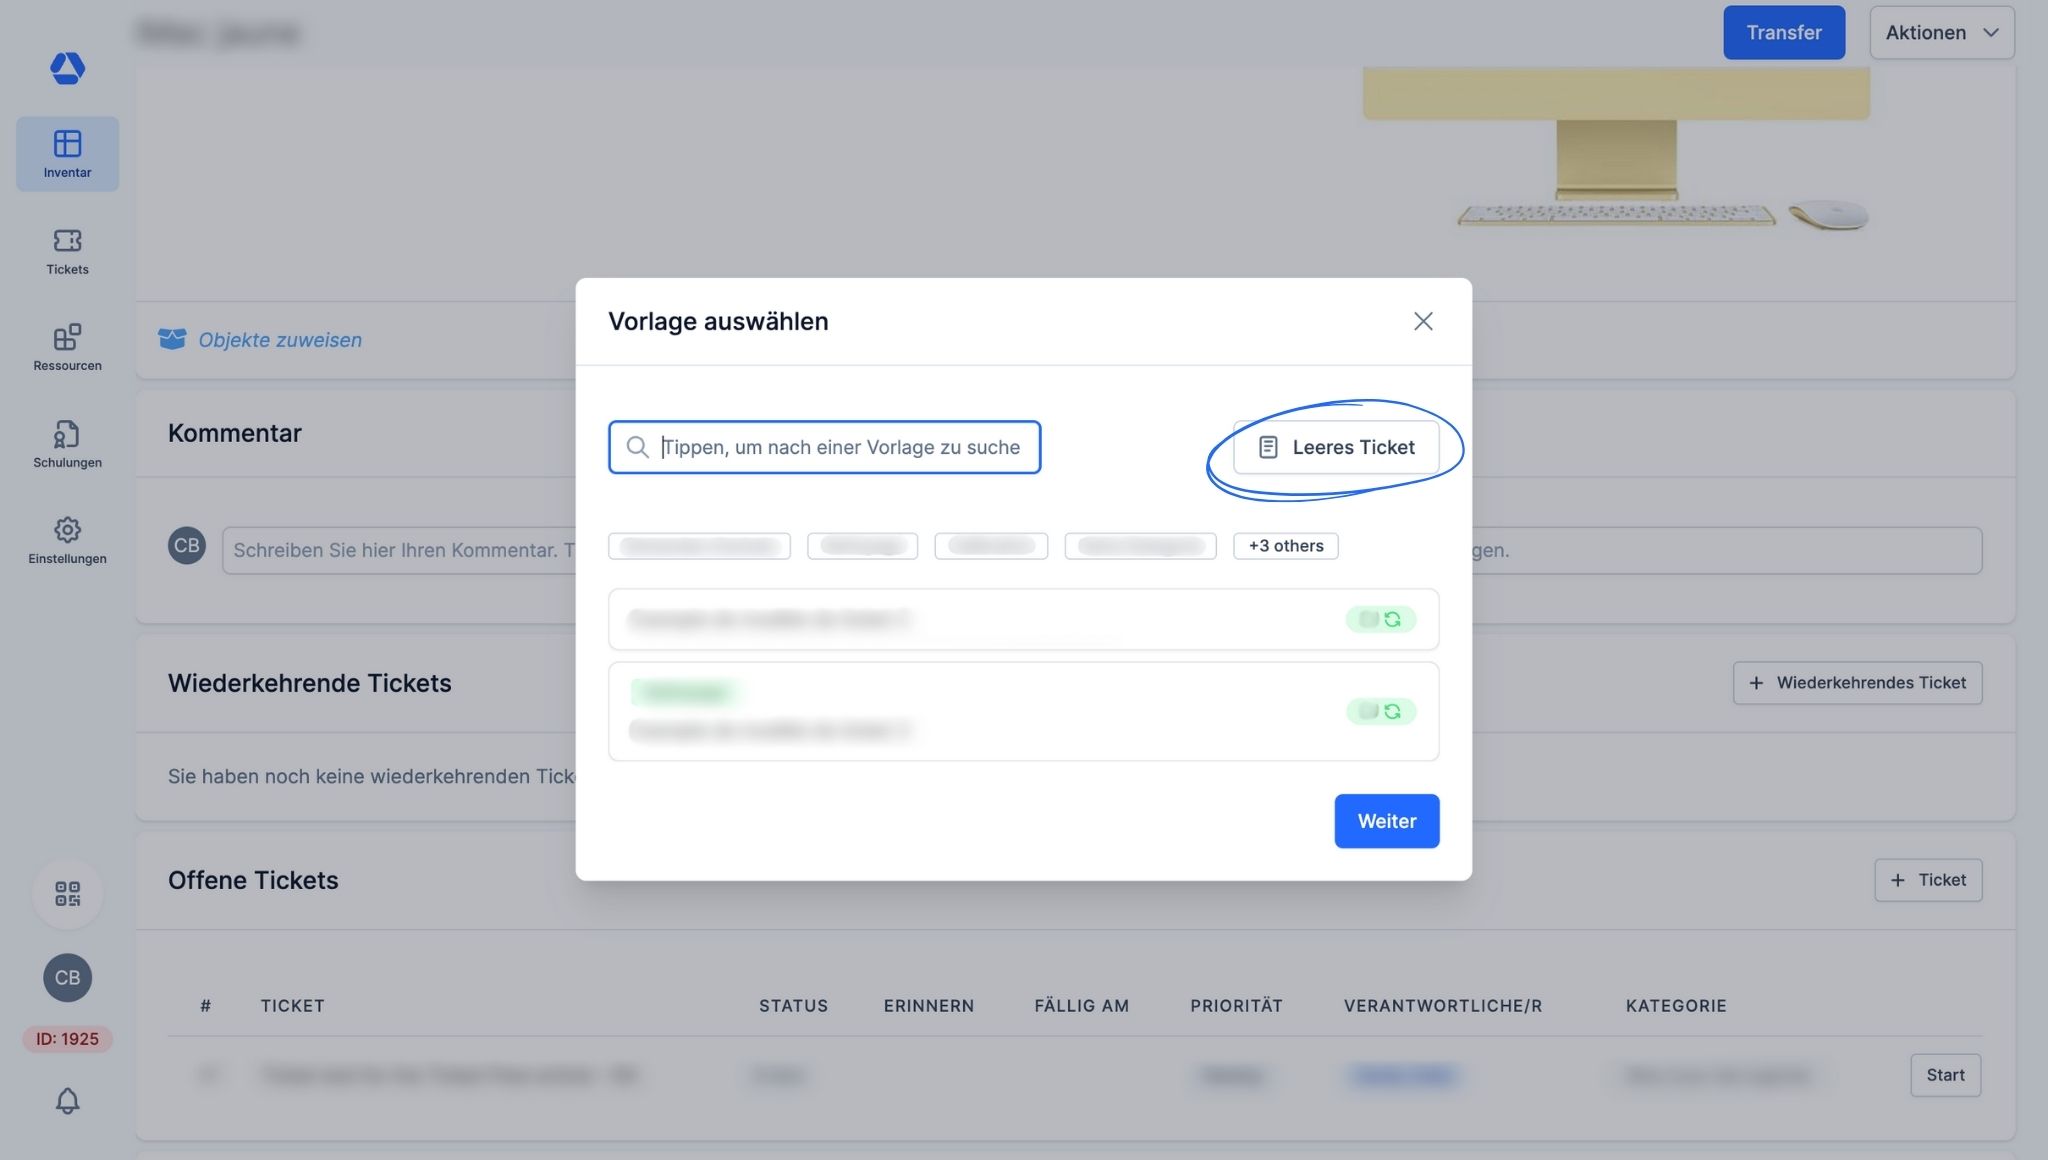This screenshot has height=1160, width=2048.
Task: Open notifications bell icon
Action: [x=67, y=1101]
